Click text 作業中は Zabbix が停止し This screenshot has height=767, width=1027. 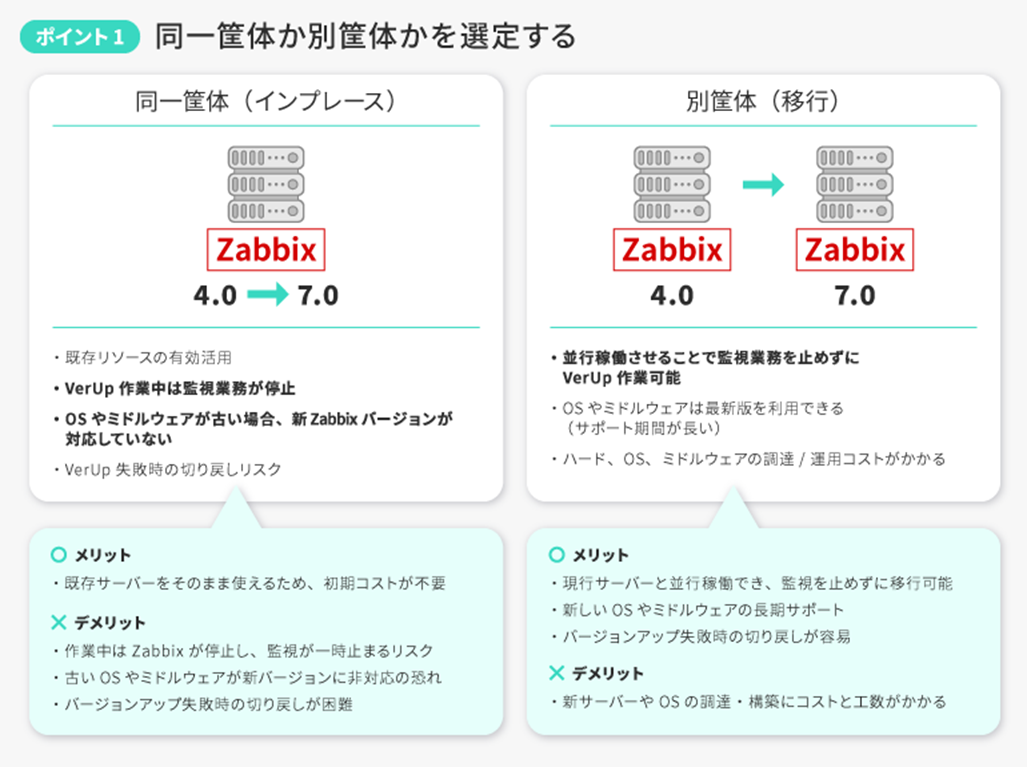coord(158,650)
